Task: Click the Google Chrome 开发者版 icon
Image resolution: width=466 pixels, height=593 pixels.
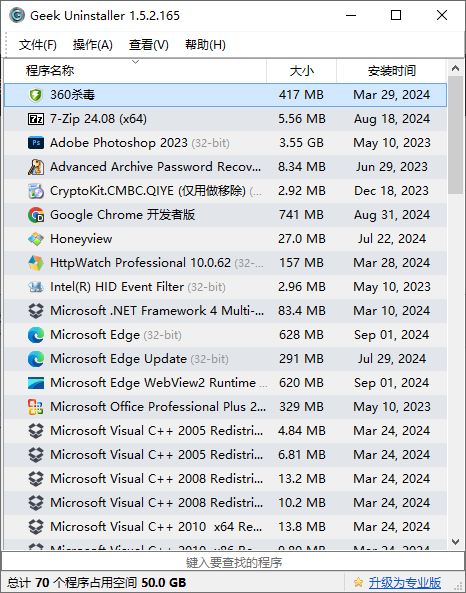Action: [36, 215]
